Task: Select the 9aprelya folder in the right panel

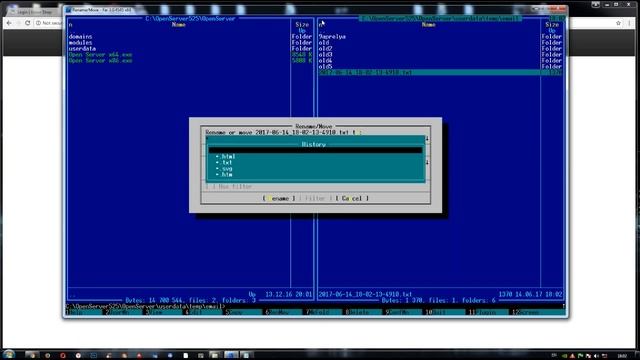Action: click(x=332, y=36)
